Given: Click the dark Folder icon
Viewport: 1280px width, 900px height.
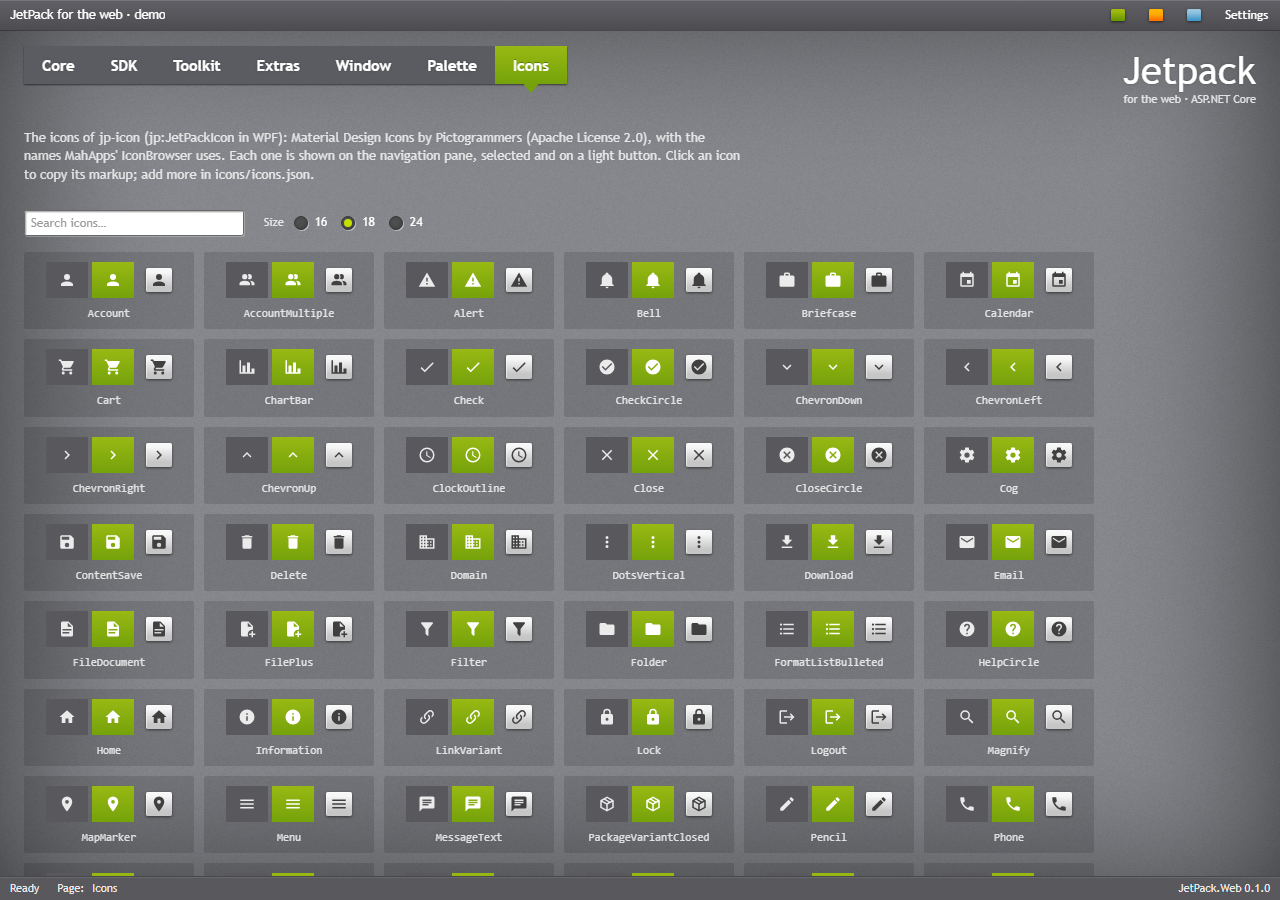Looking at the screenshot, I should click(607, 629).
